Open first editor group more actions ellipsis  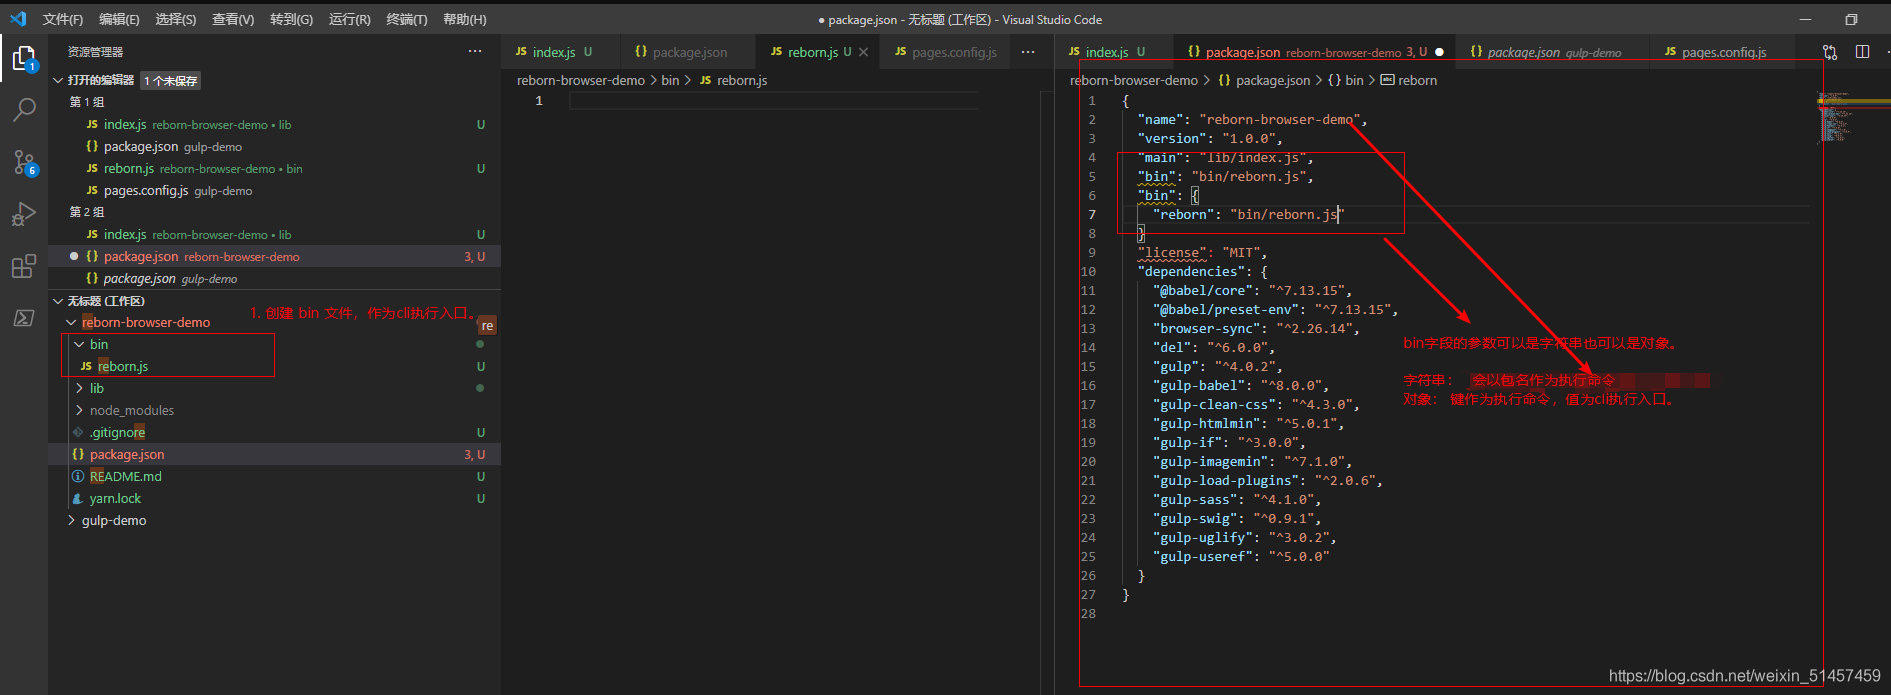1028,52
